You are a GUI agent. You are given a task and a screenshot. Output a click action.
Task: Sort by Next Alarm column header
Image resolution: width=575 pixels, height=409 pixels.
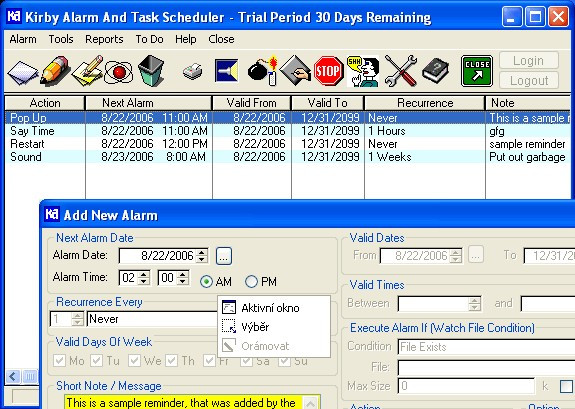pos(149,103)
